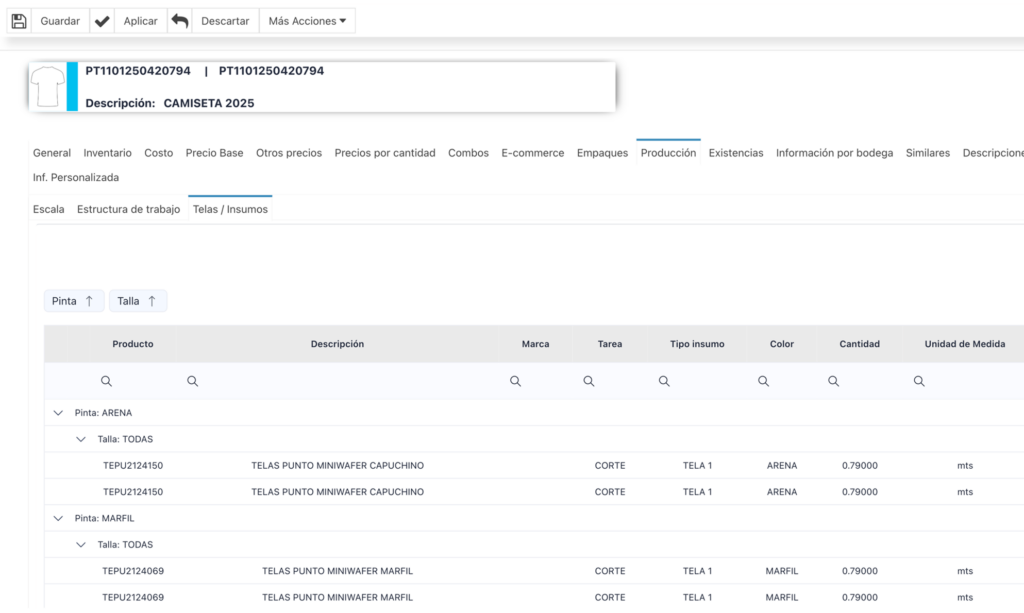Click the search icon under Color column
Viewport: 1024px width, 613px height.
pyautogui.click(x=763, y=381)
